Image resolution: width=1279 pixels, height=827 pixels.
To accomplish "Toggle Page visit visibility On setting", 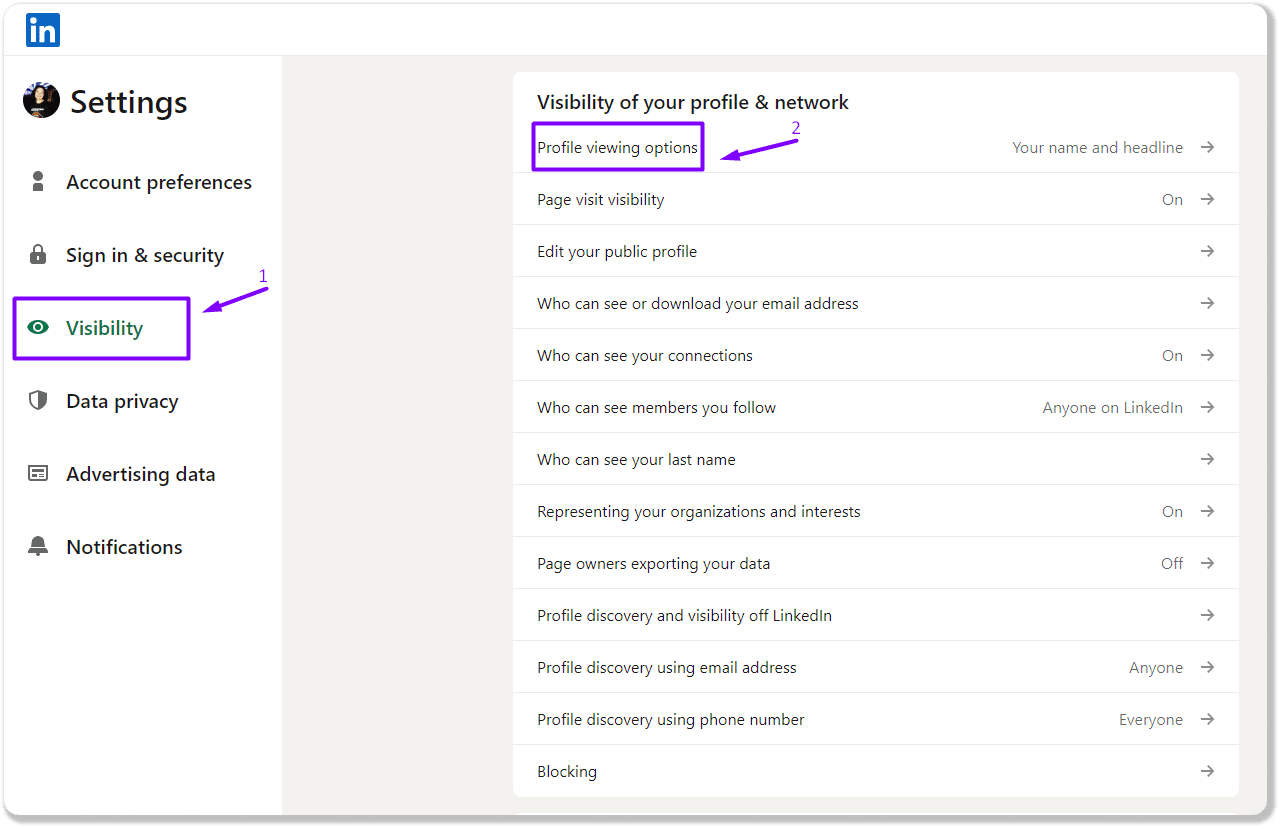I will 1172,200.
